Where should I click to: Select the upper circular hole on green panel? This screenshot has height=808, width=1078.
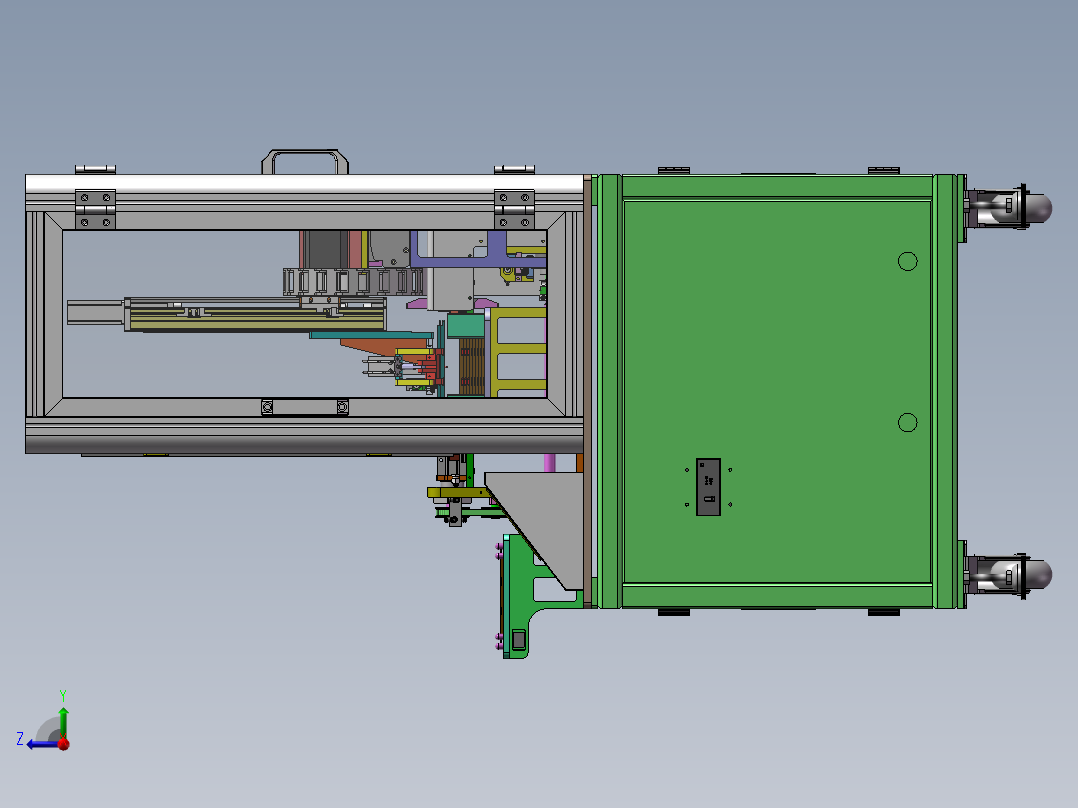[908, 261]
